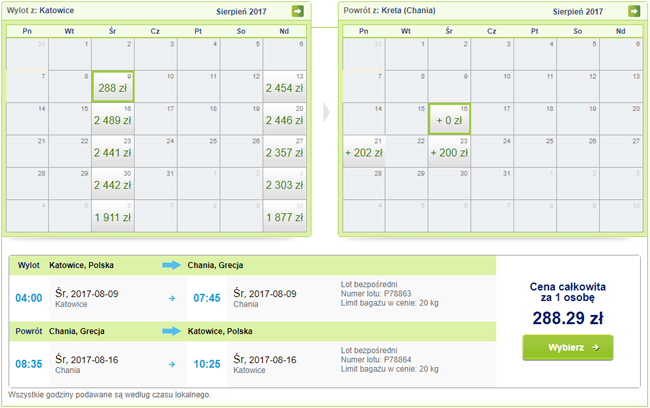Select departure on 13th for 2 454 zł
Viewport: 650px width, 408px height.
284,87
